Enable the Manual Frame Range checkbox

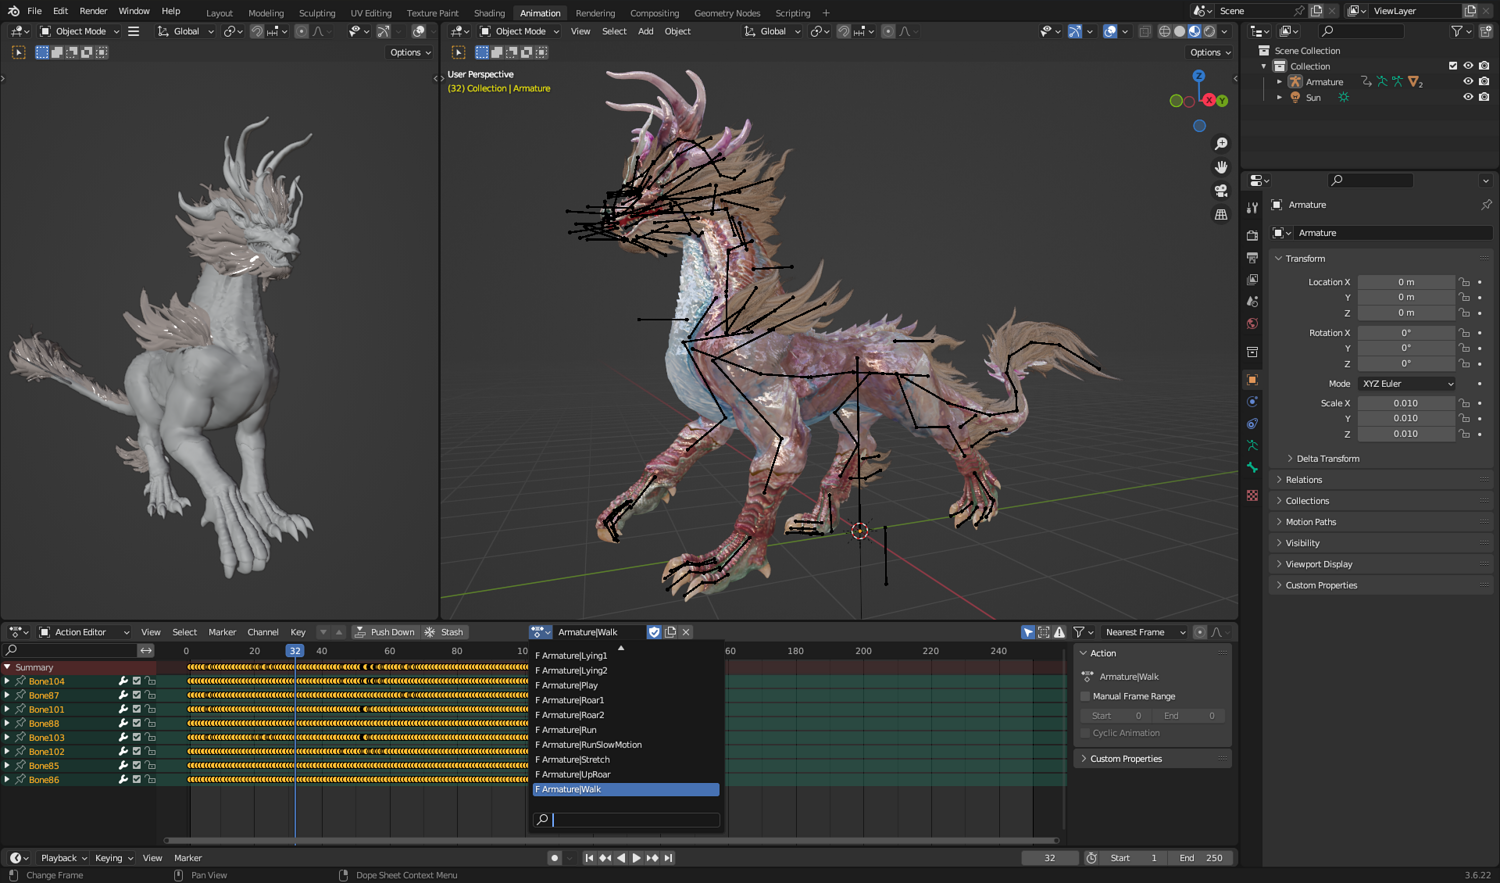click(x=1086, y=696)
